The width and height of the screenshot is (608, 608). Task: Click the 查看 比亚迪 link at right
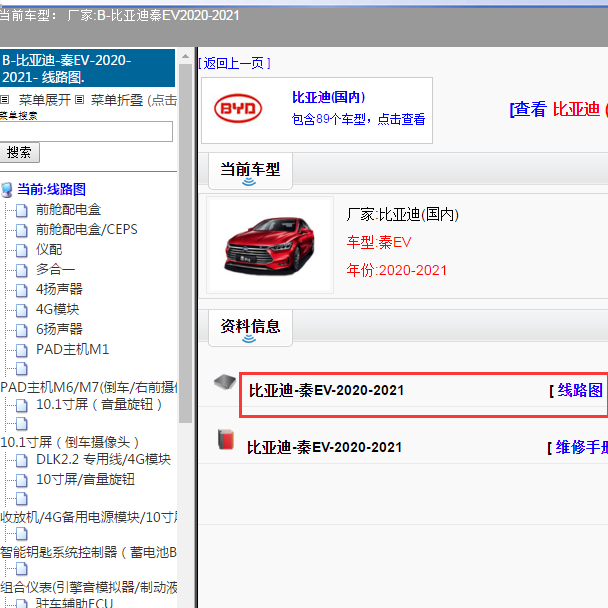pyautogui.click(x=558, y=109)
